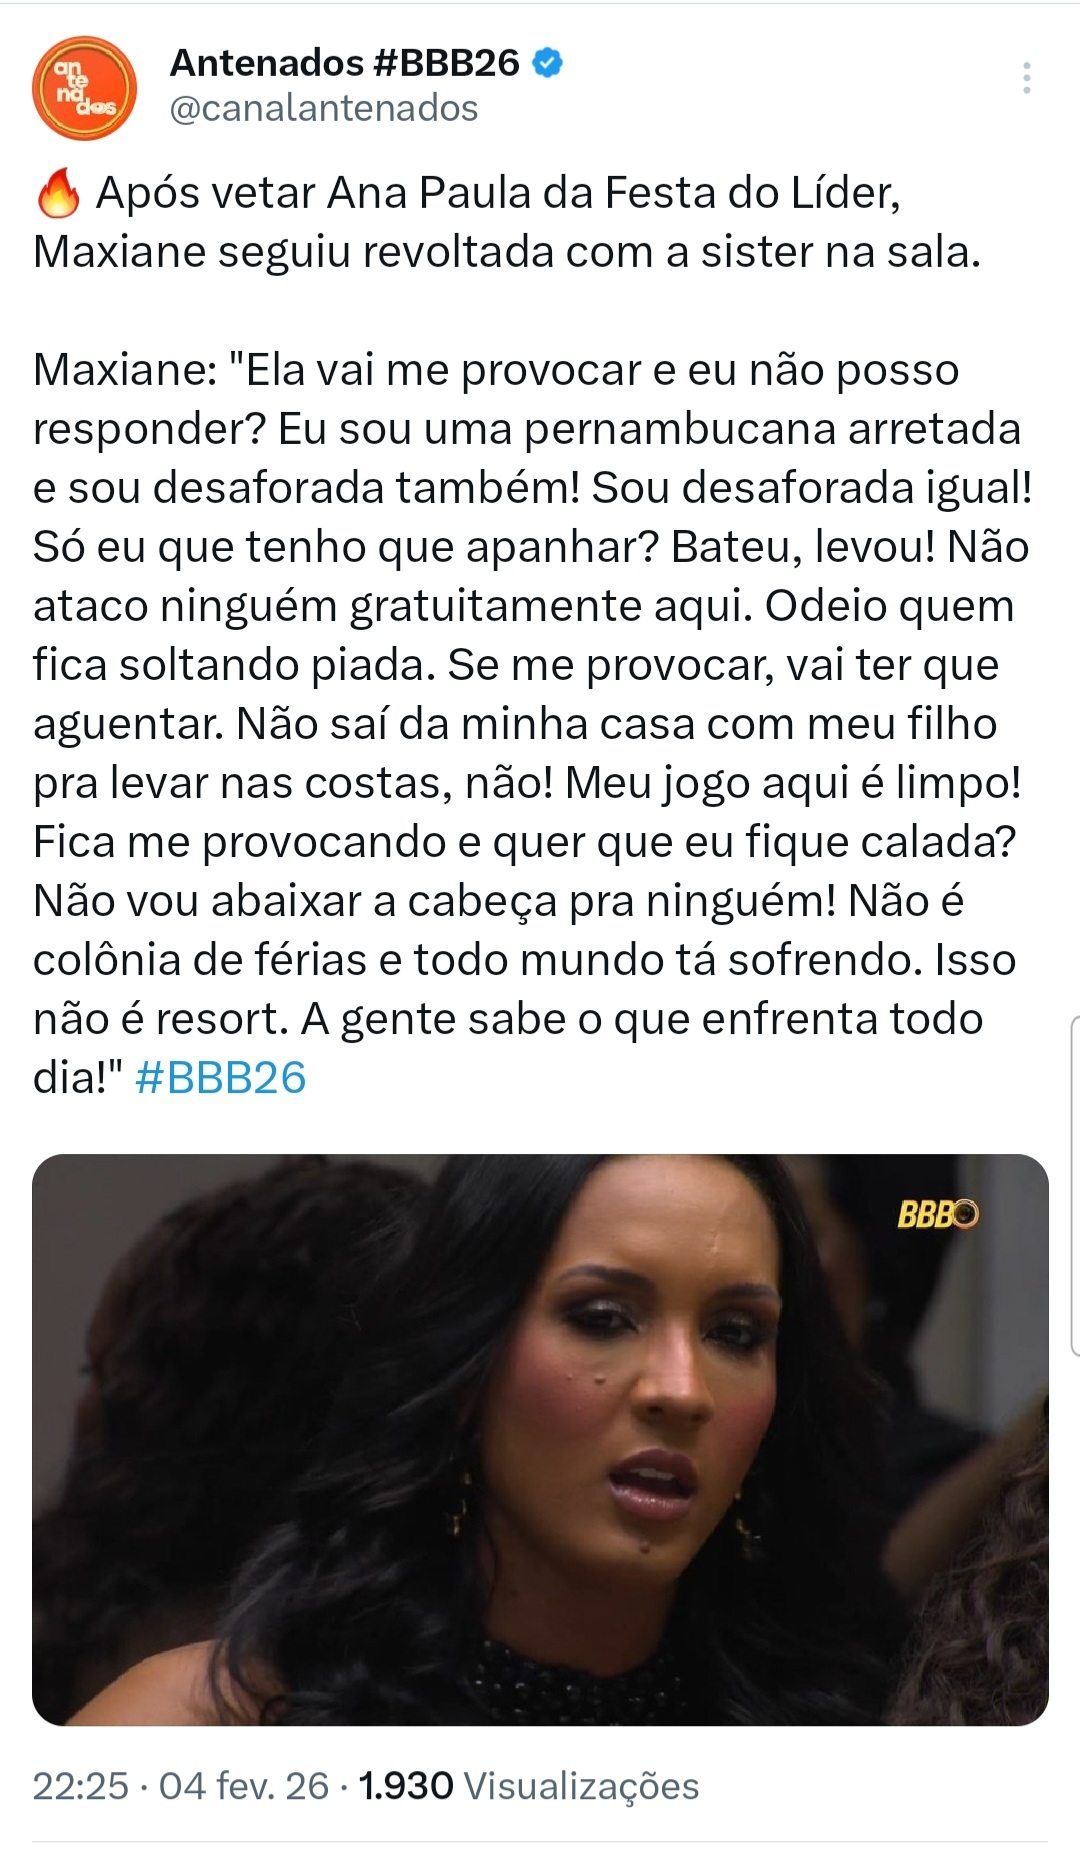Click the blue verified badge
This screenshot has height=1851, width=1080.
pos(547,63)
